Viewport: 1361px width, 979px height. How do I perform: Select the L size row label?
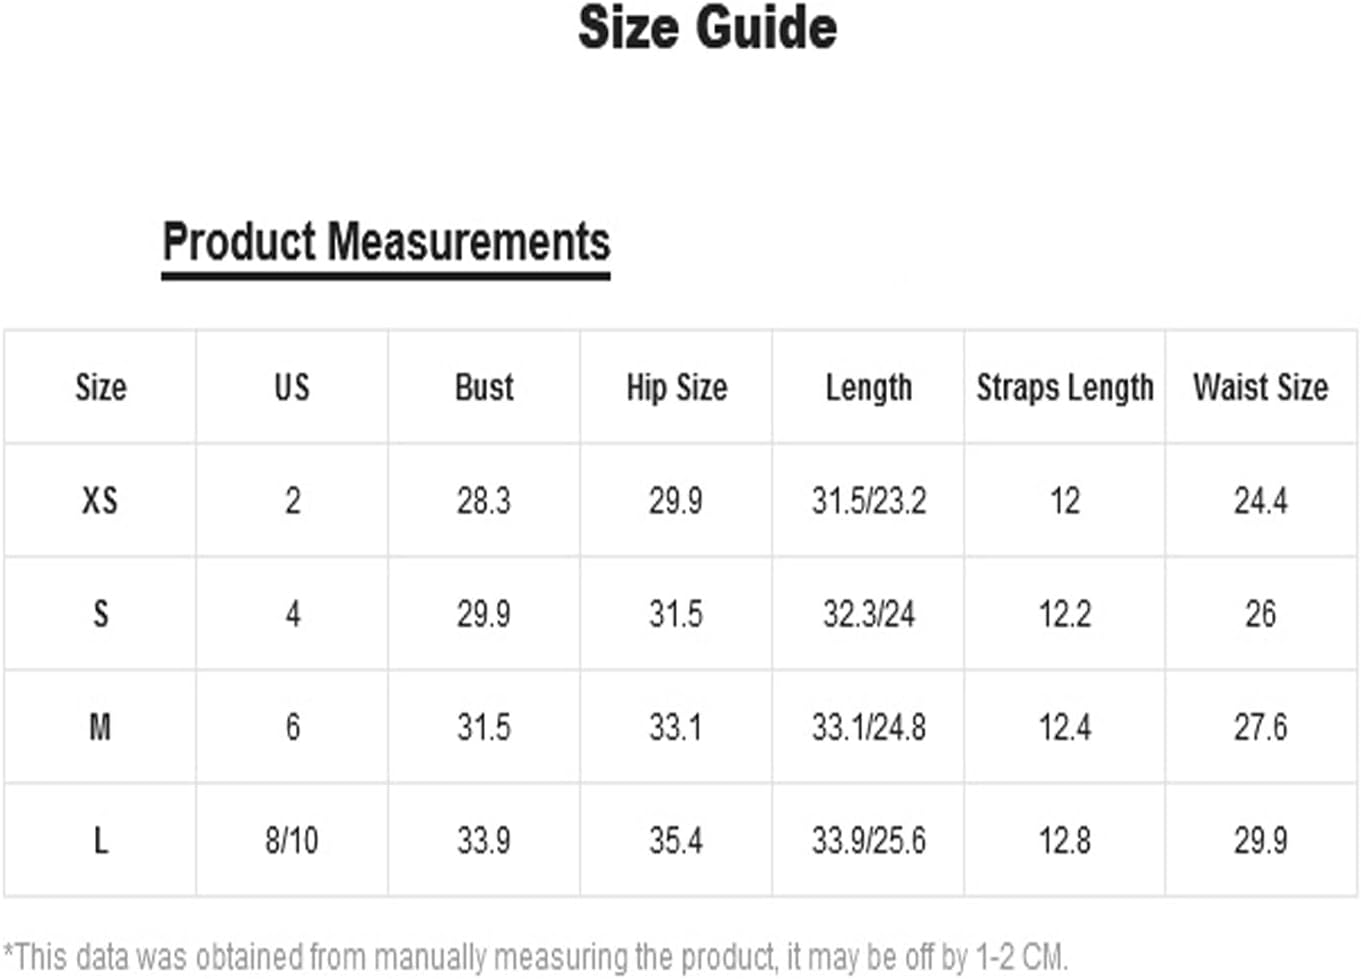pos(100,840)
